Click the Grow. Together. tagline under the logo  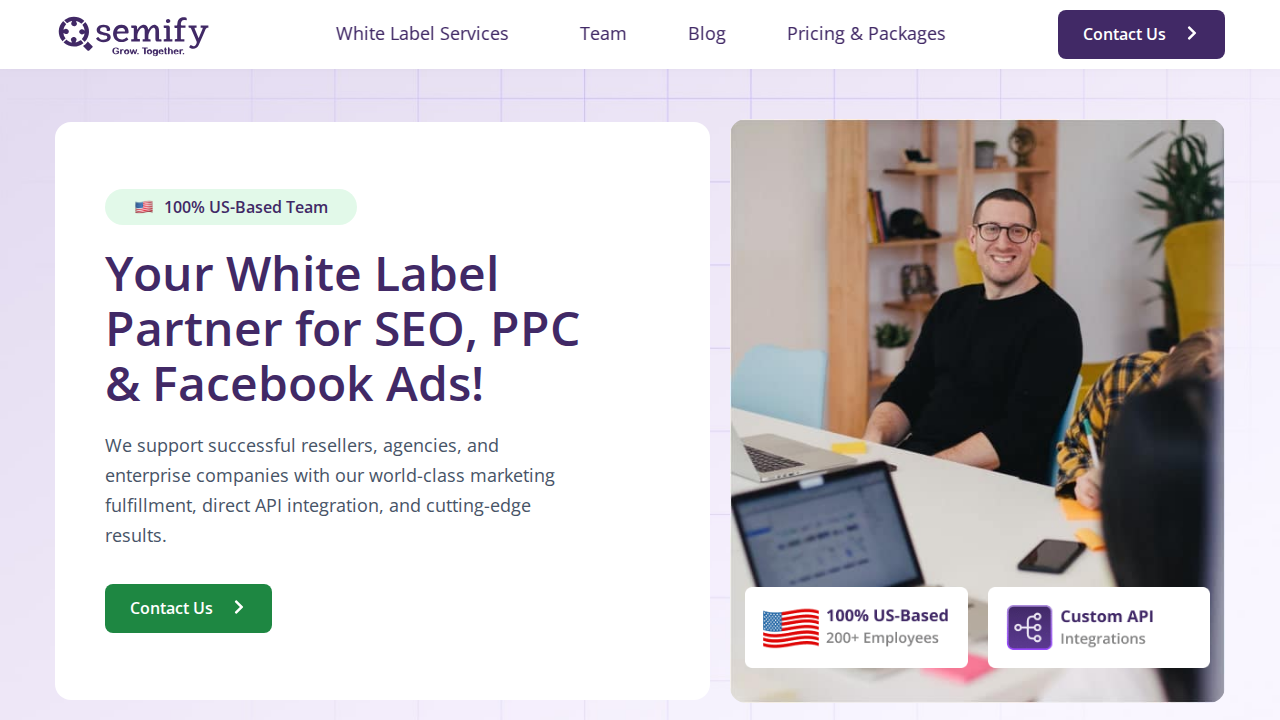tap(148, 51)
